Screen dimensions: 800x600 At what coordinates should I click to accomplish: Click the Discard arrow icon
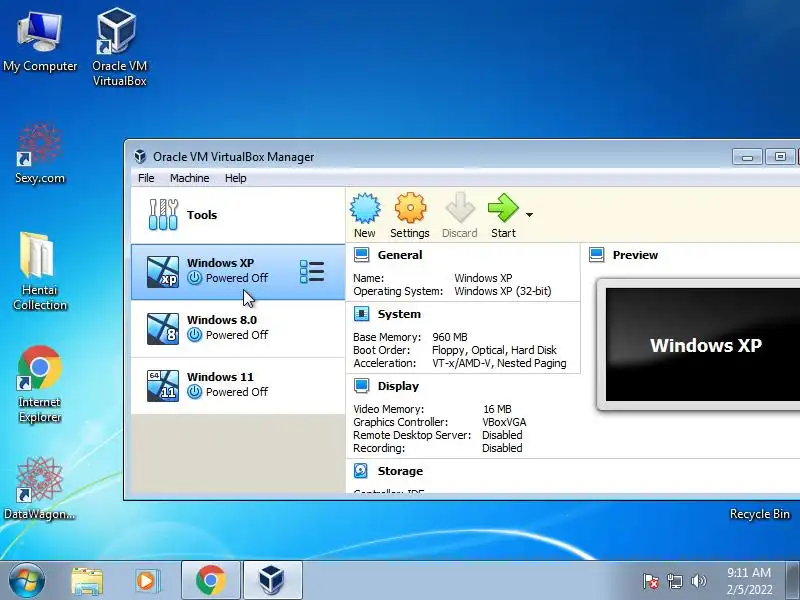460,208
